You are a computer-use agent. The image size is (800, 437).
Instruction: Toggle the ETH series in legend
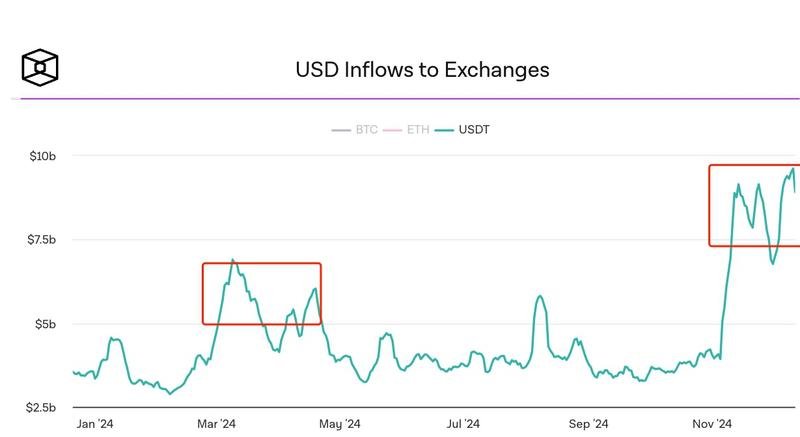(419, 130)
